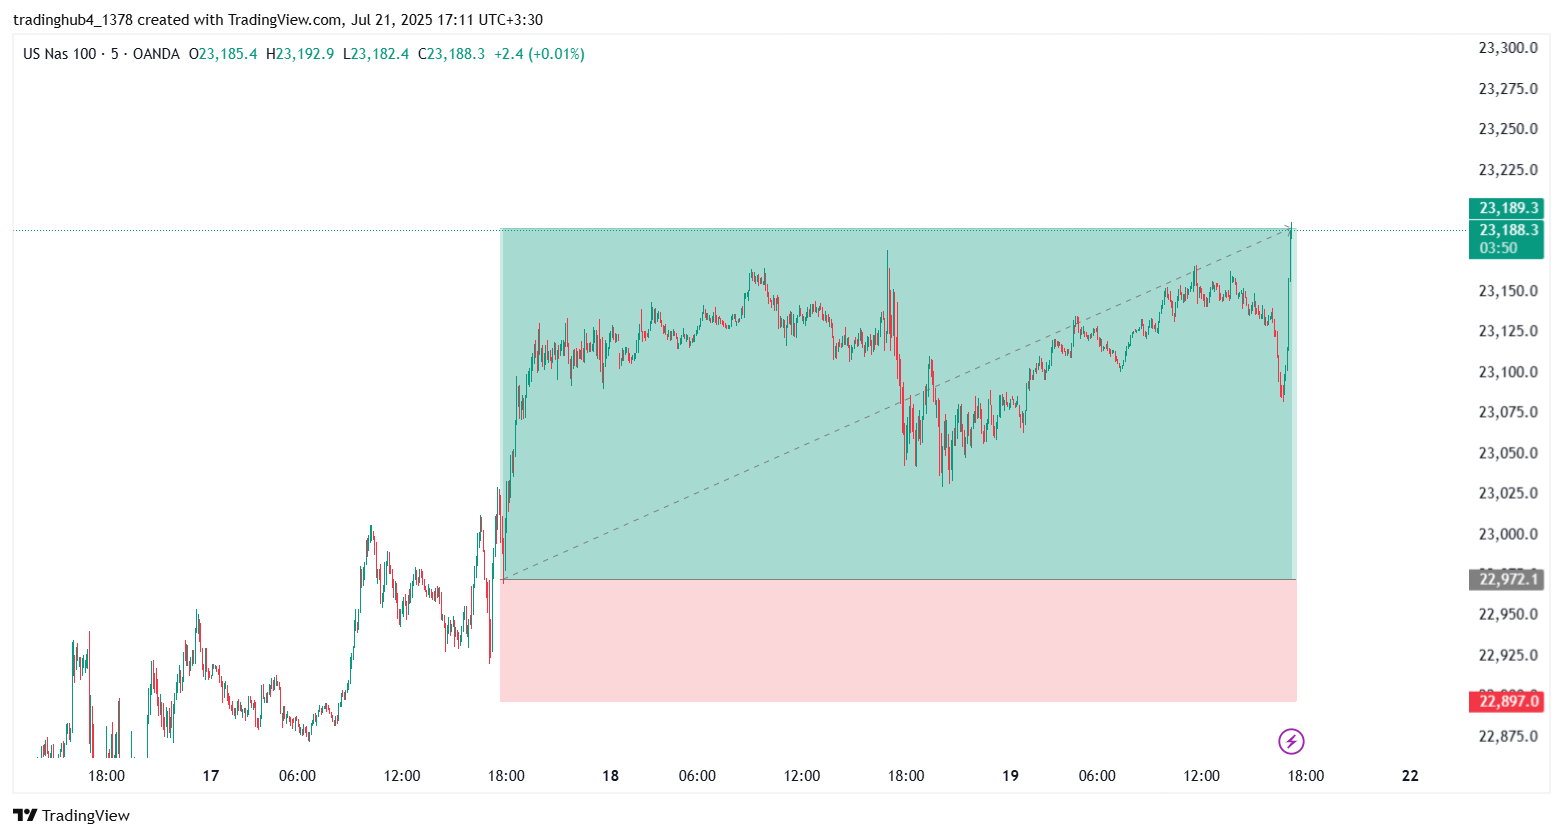Click the close value C23,188.3
1563x837 pixels.
(451, 54)
